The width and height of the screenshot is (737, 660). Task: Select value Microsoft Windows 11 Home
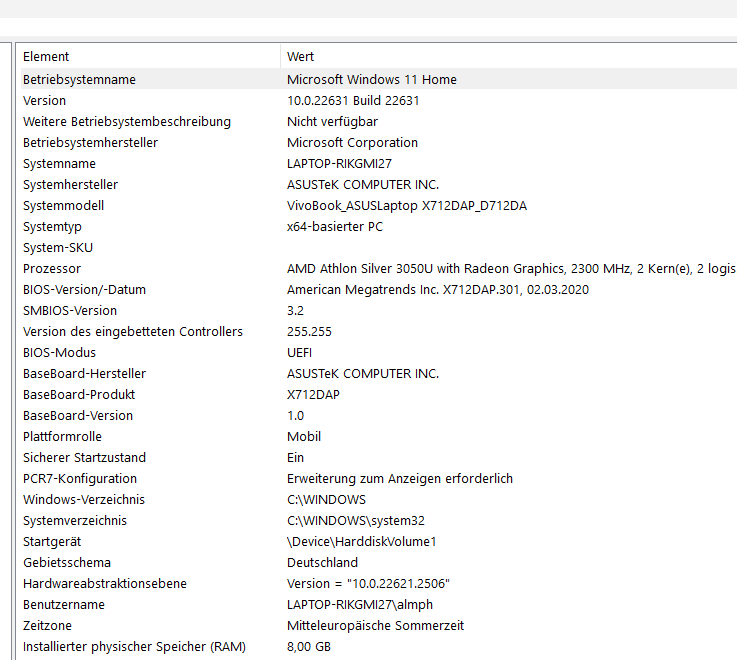[372, 79]
